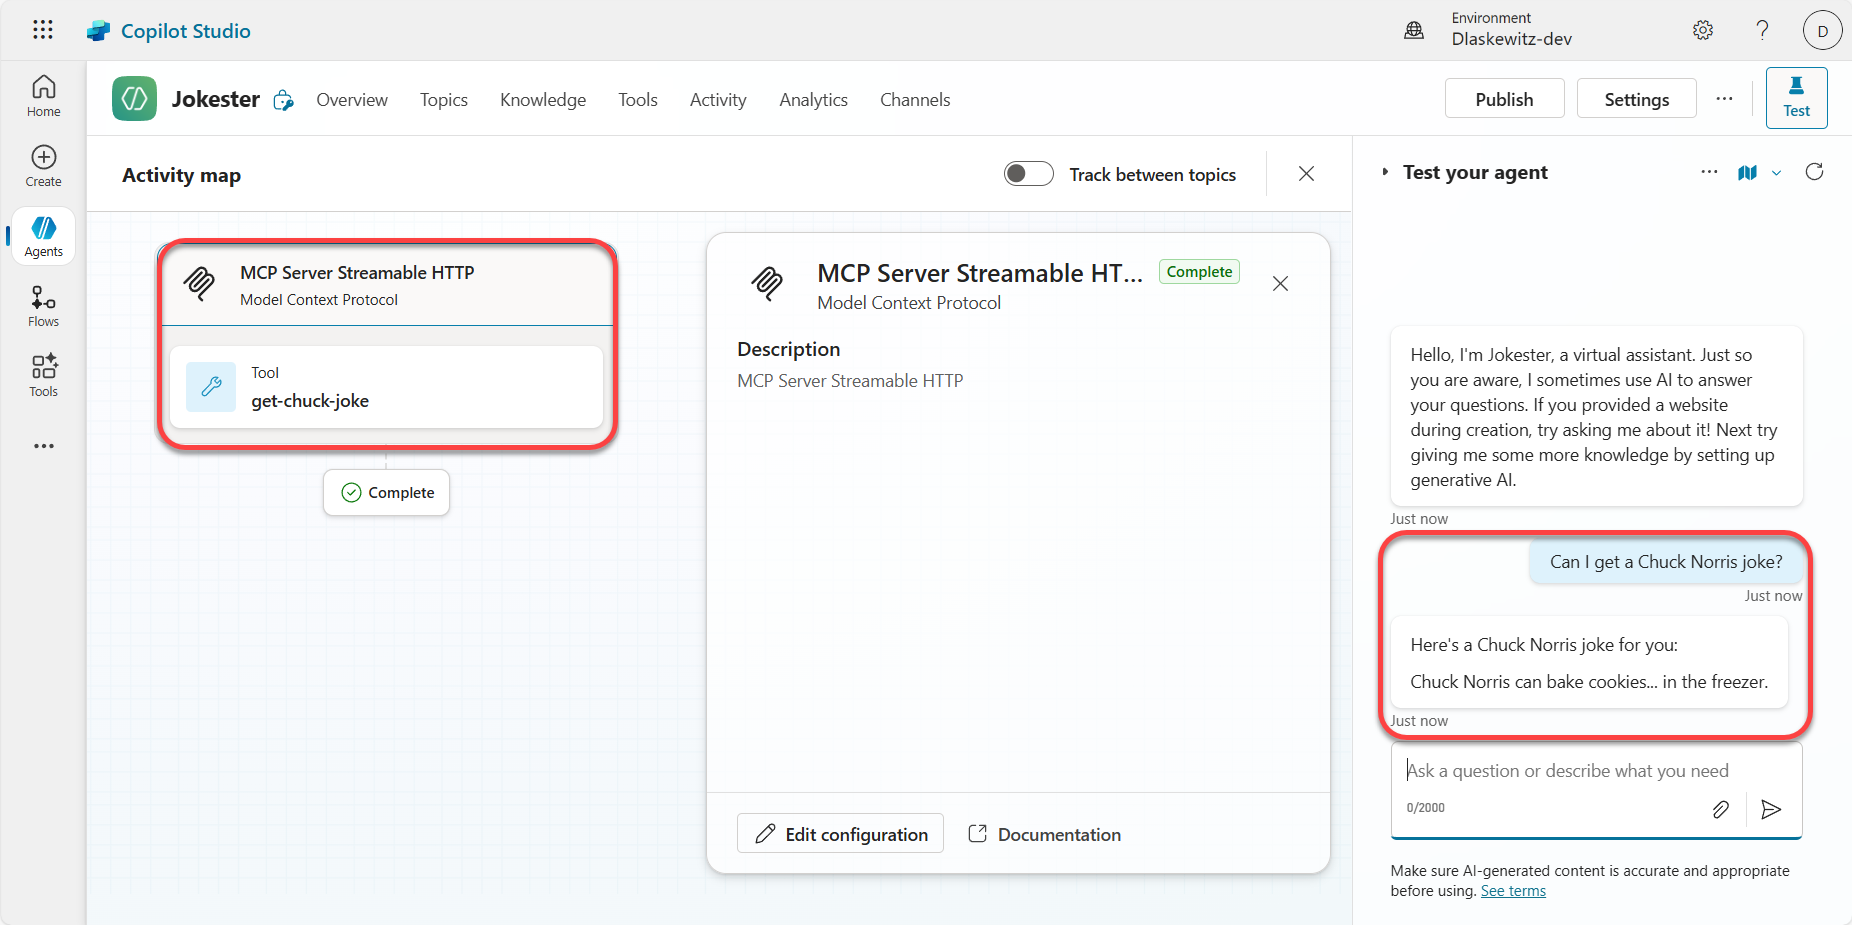1852x925 pixels.
Task: Open the settings gear in the header
Action: [1702, 30]
